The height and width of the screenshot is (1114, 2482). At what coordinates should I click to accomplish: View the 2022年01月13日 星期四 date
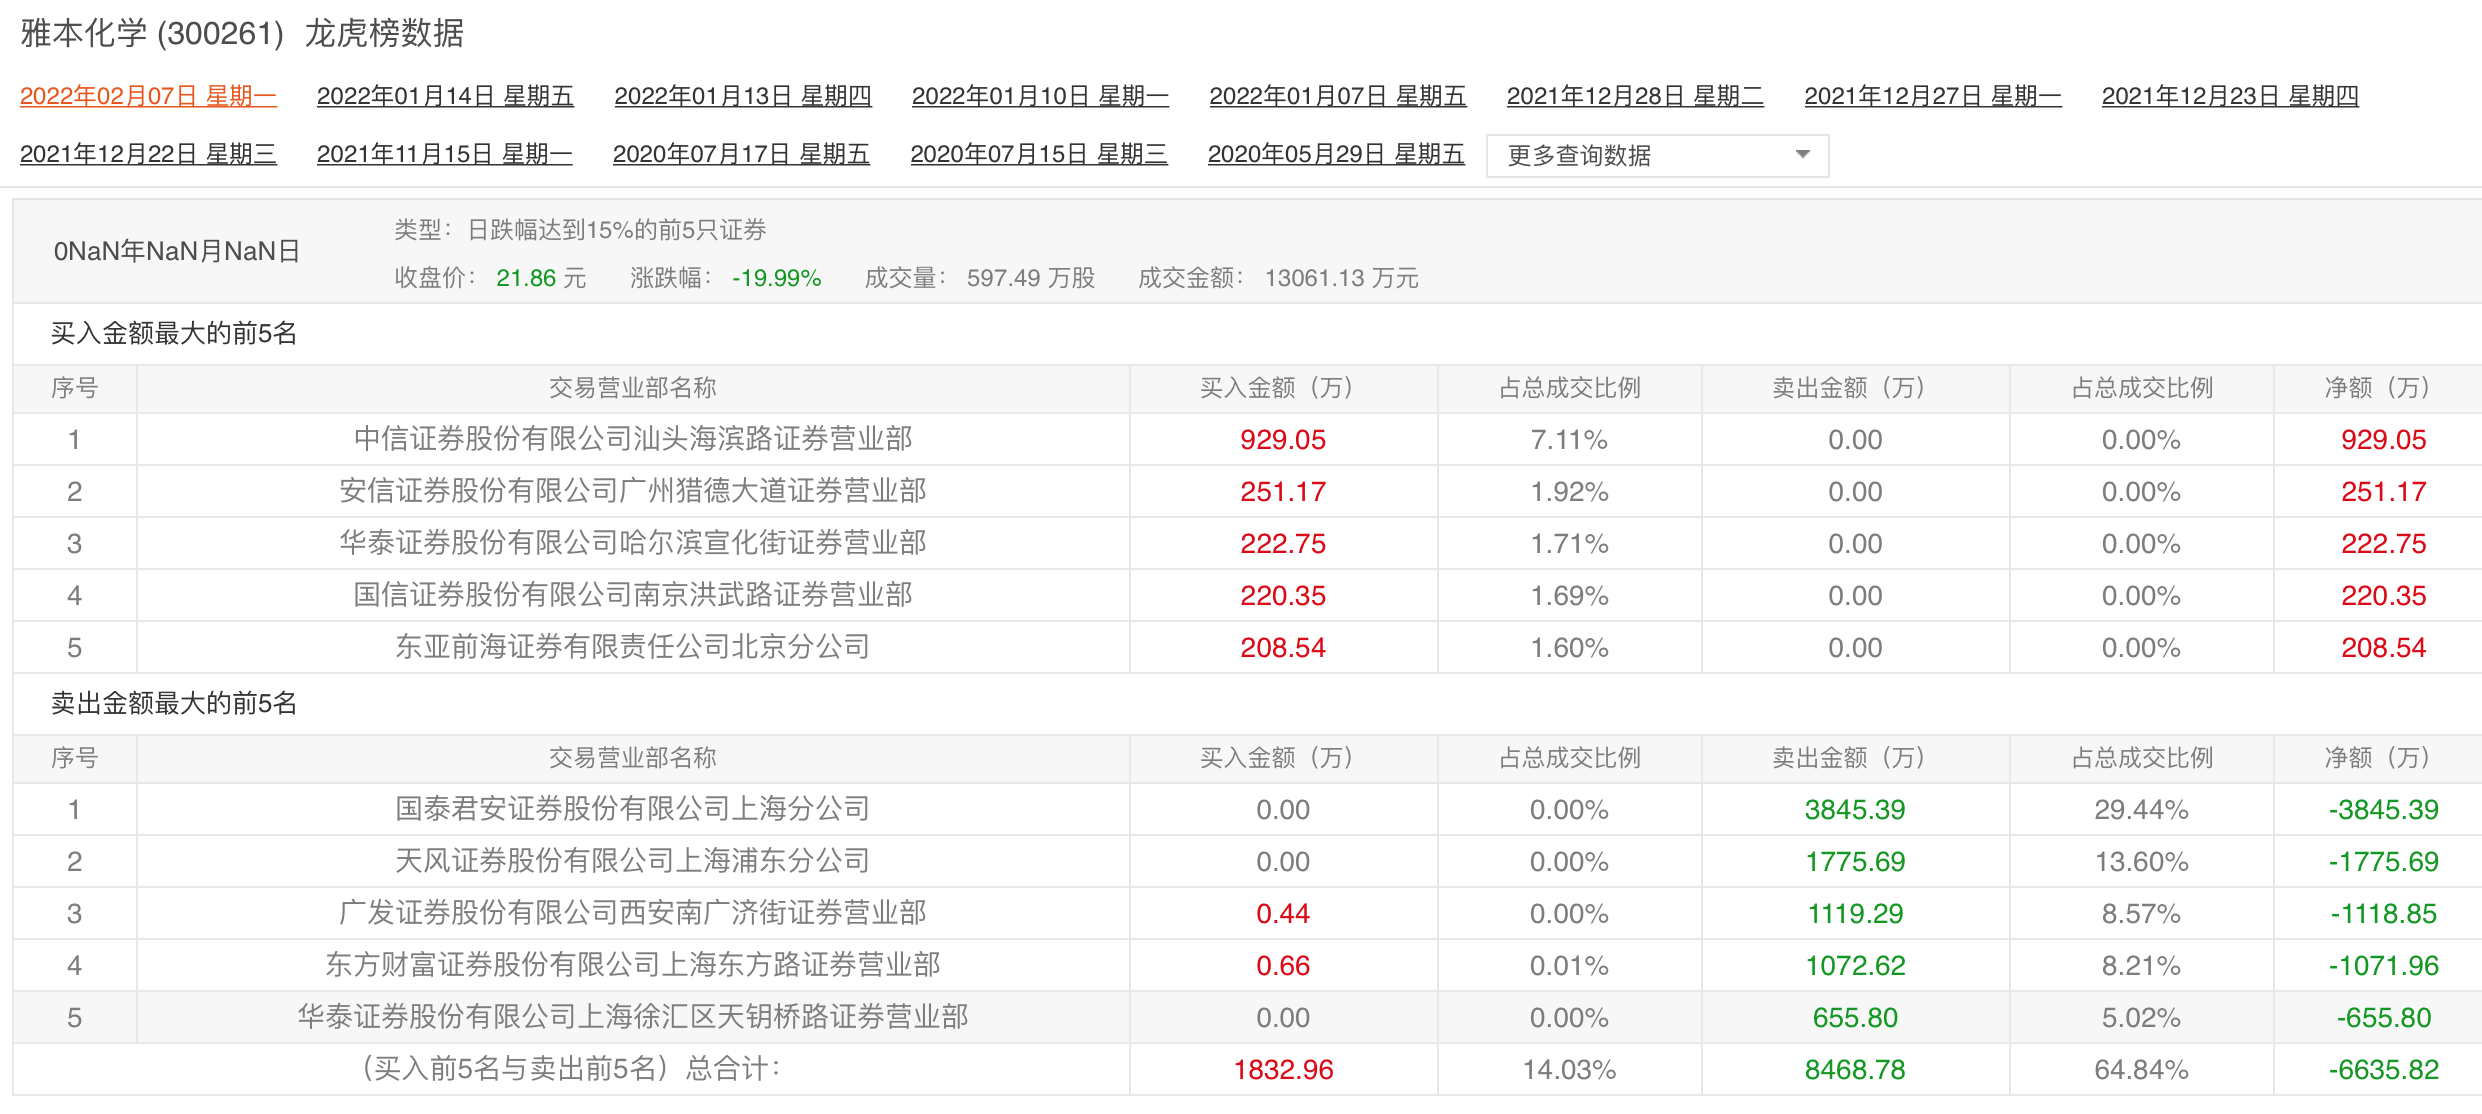coord(743,96)
